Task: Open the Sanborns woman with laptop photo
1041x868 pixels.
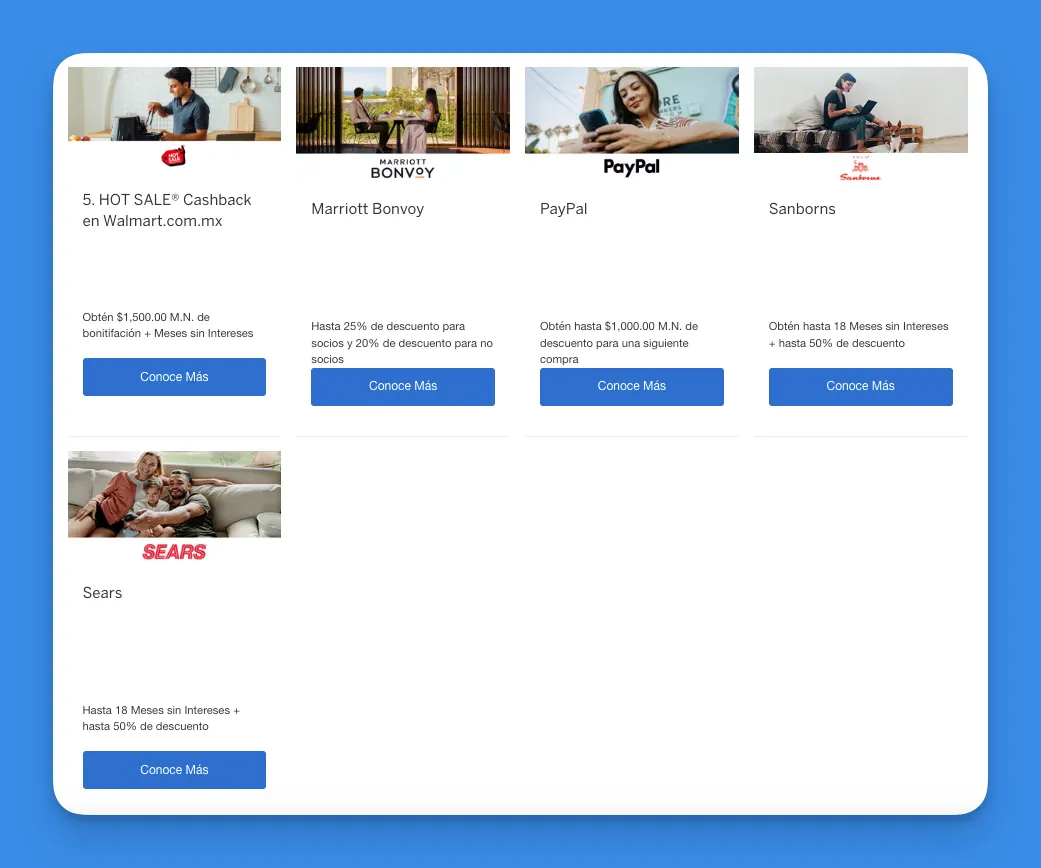Action: click(860, 110)
